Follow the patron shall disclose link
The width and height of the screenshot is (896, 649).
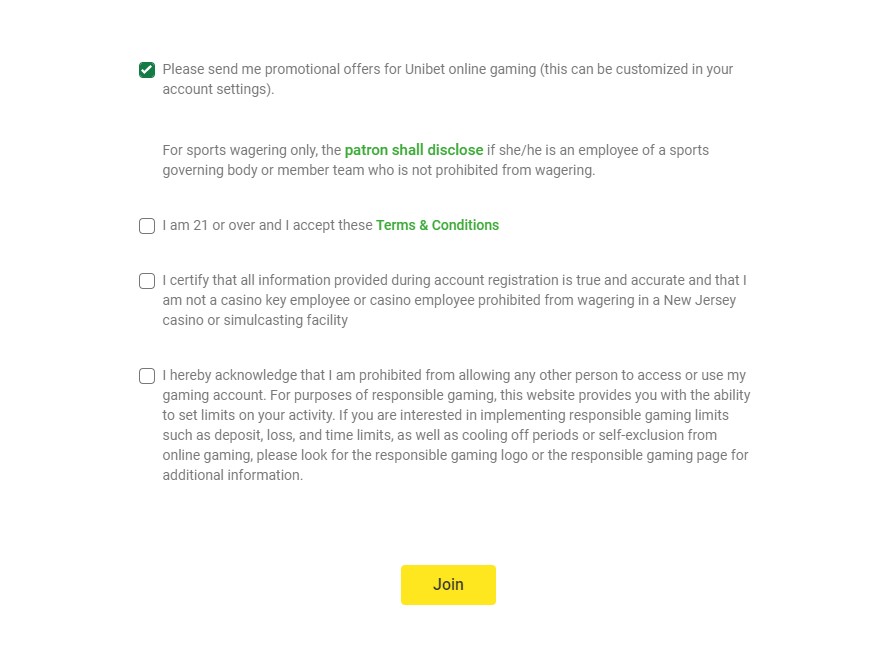coord(414,150)
